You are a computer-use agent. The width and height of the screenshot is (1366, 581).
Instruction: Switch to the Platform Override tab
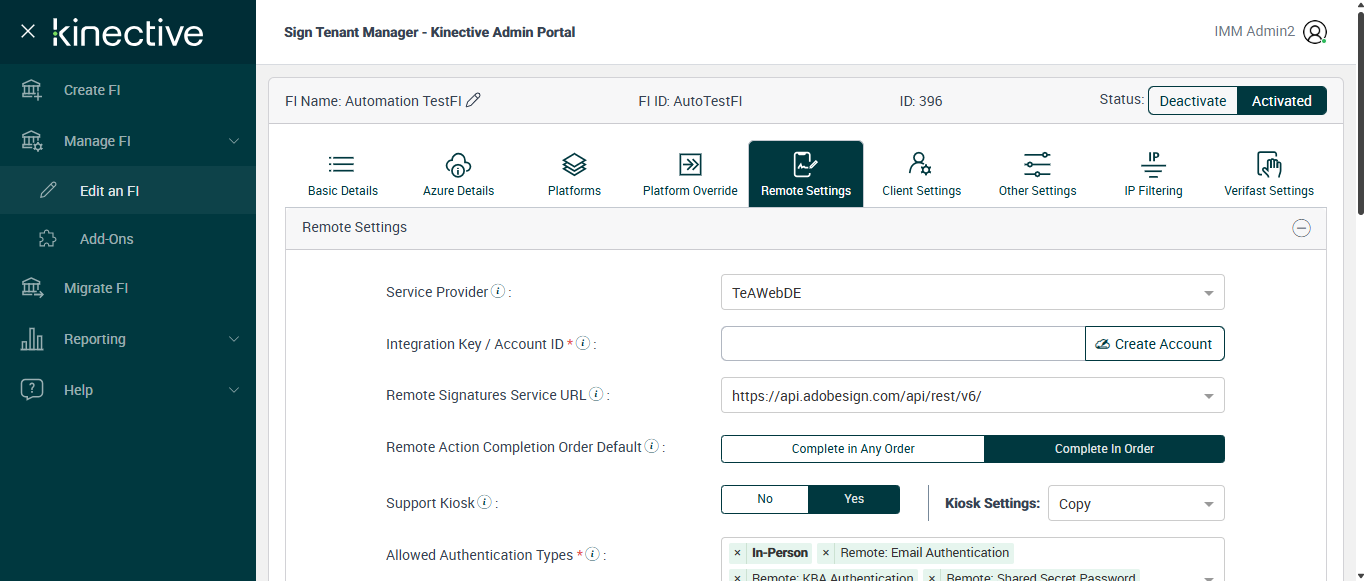690,174
